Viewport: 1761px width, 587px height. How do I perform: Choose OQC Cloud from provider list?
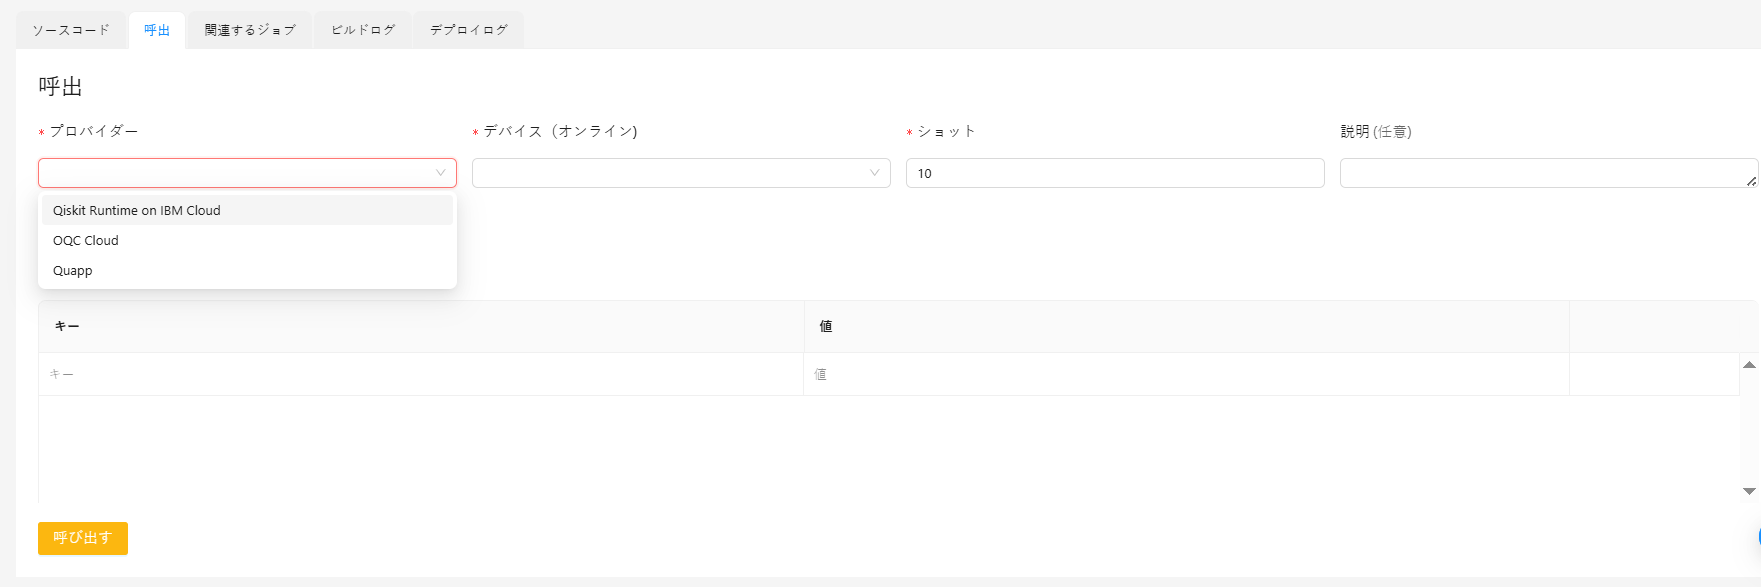tap(86, 240)
